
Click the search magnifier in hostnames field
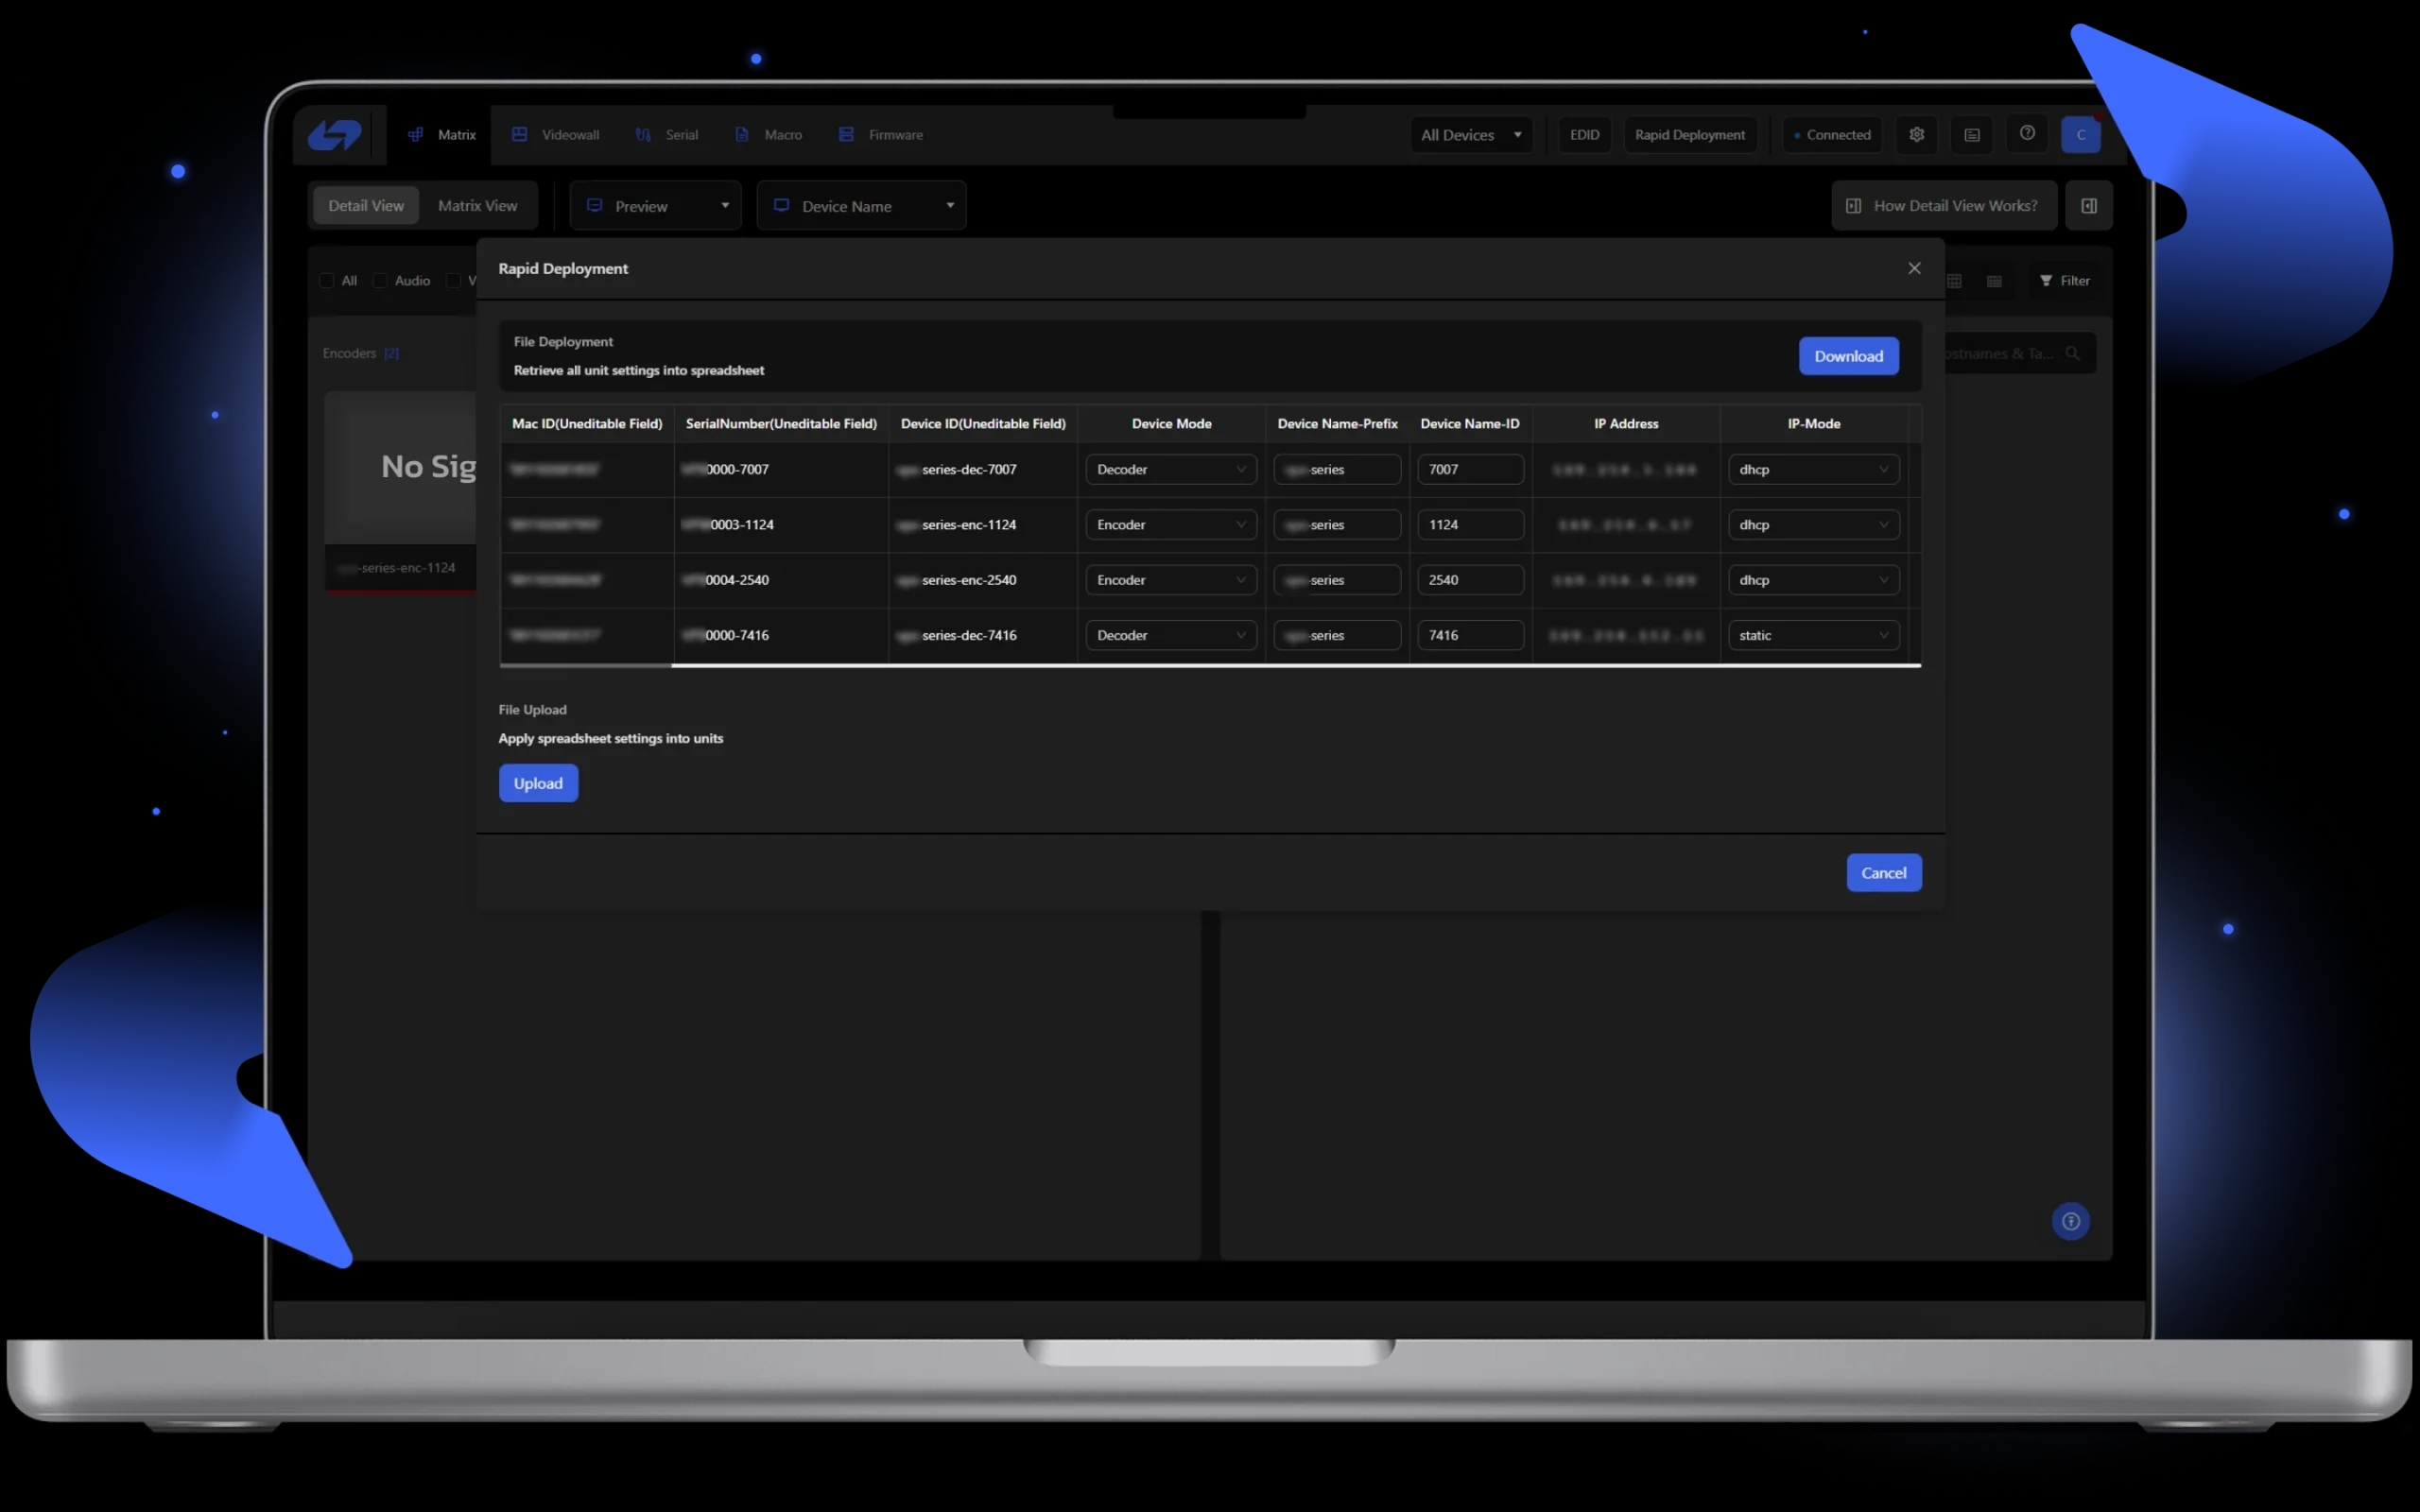click(2072, 354)
